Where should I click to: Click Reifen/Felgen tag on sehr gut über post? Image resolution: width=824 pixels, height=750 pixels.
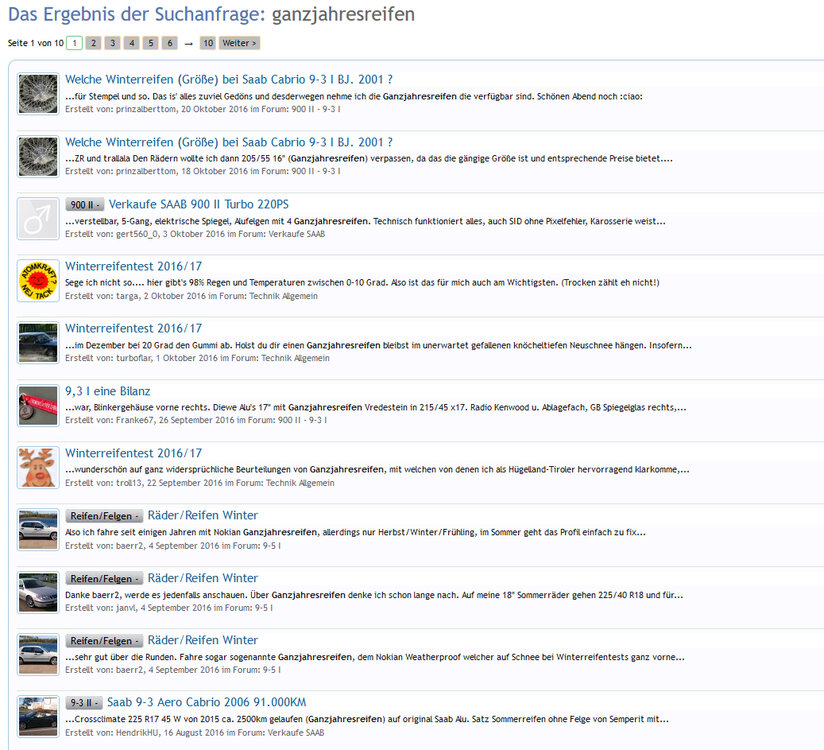104,641
